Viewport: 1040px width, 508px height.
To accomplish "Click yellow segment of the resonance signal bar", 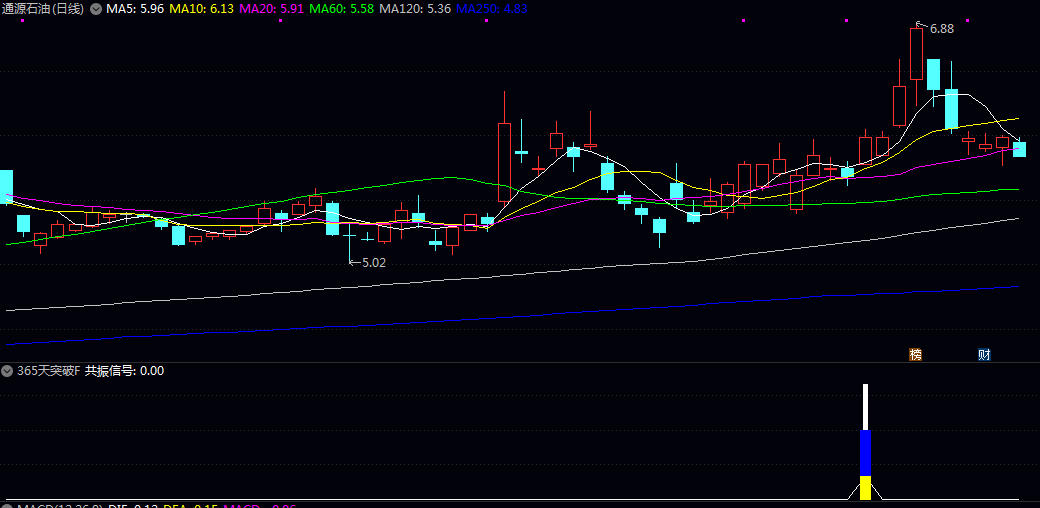I will click(x=865, y=488).
